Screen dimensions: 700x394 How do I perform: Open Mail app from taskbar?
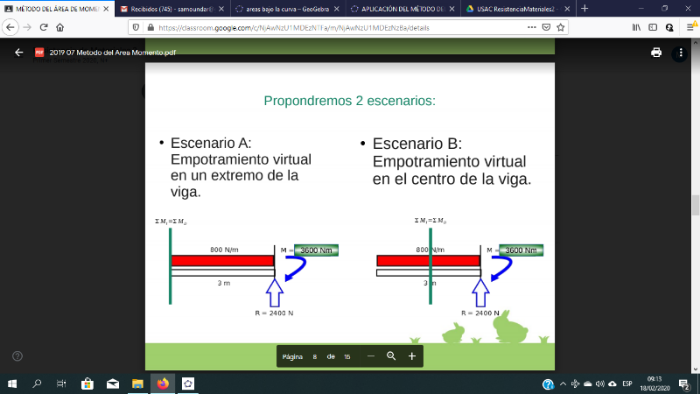point(112,384)
